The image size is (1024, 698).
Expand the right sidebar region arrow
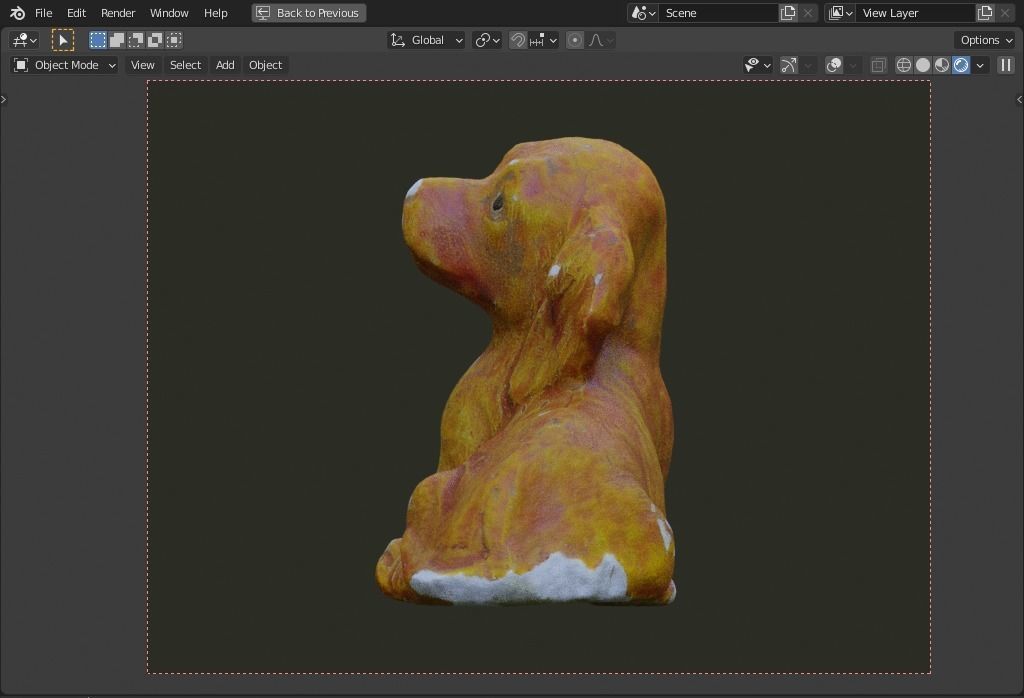(1019, 100)
